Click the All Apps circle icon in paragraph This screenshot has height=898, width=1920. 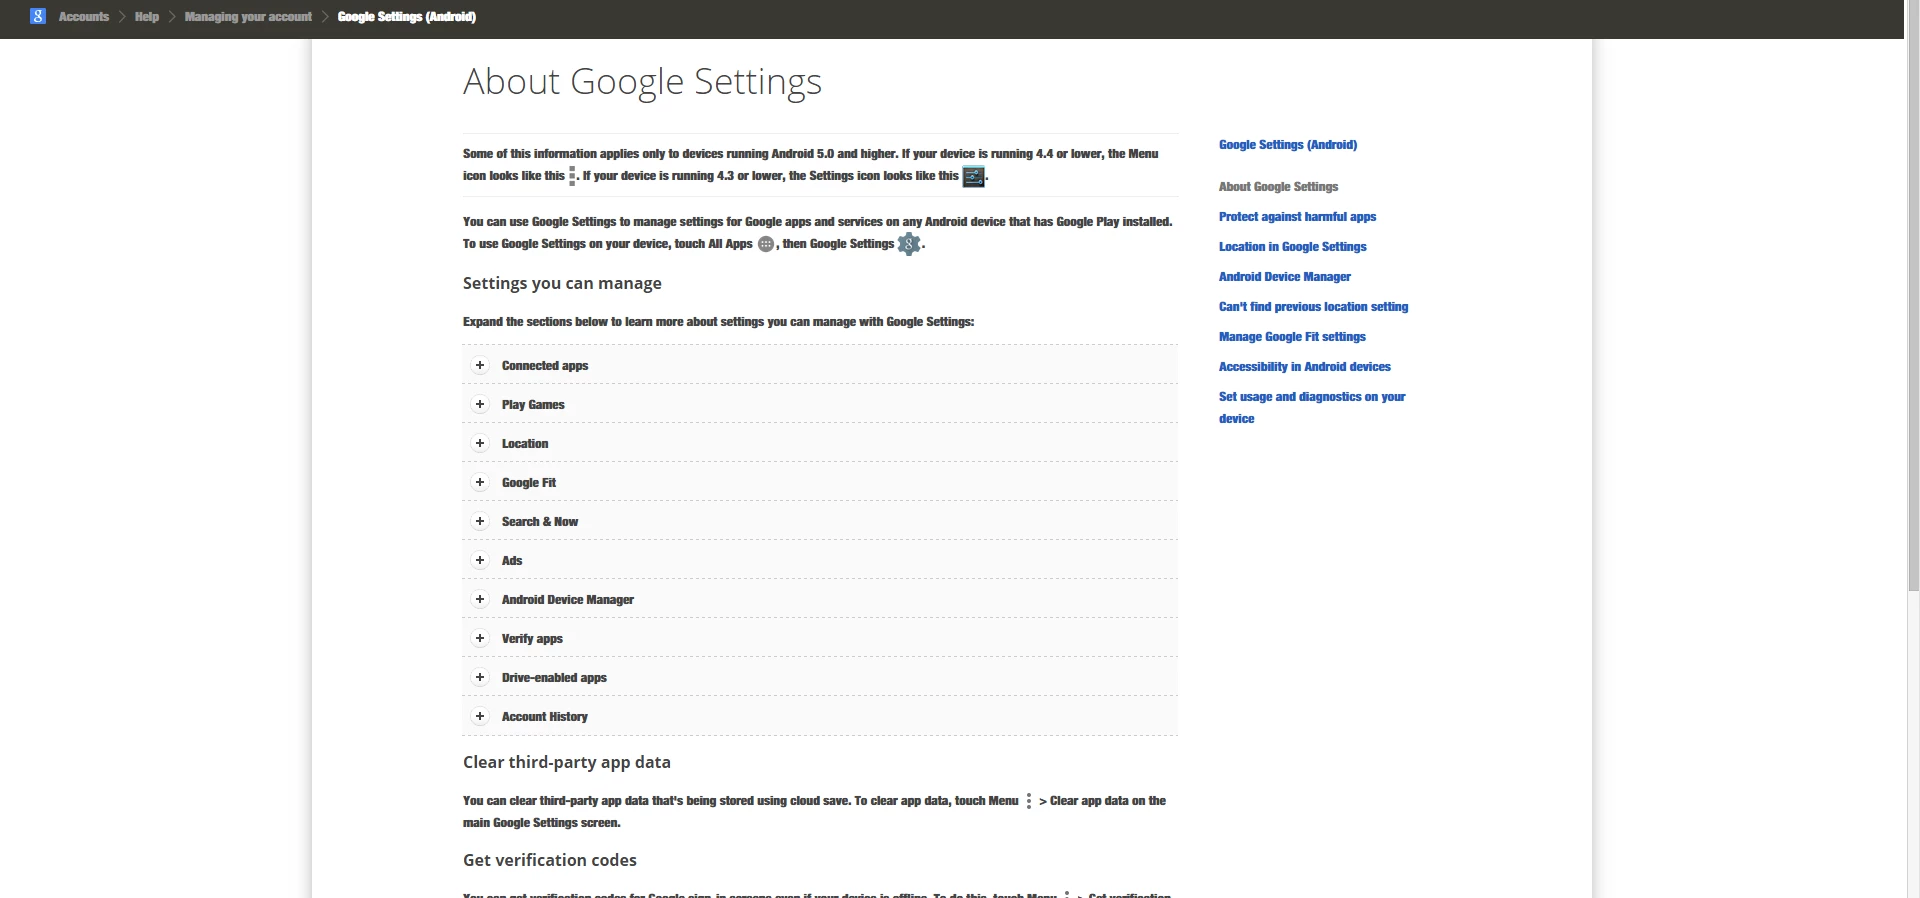coord(766,244)
